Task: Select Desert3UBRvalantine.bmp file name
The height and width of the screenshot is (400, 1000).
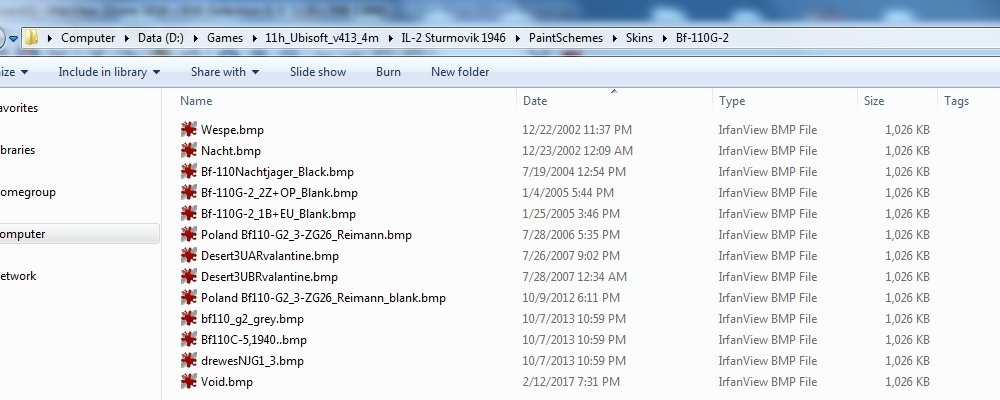Action: pos(269,278)
